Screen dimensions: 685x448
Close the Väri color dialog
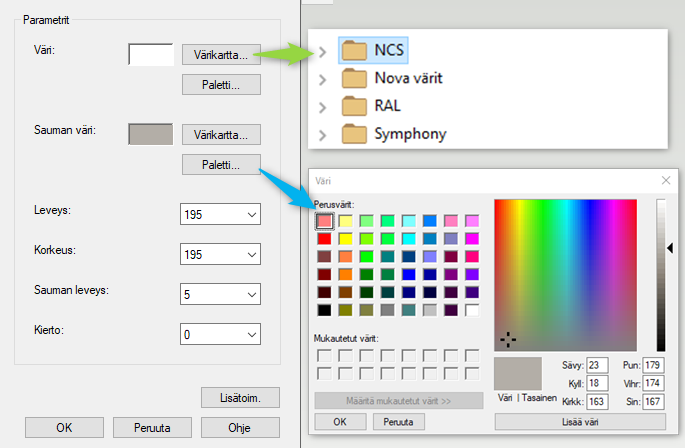[666, 180]
